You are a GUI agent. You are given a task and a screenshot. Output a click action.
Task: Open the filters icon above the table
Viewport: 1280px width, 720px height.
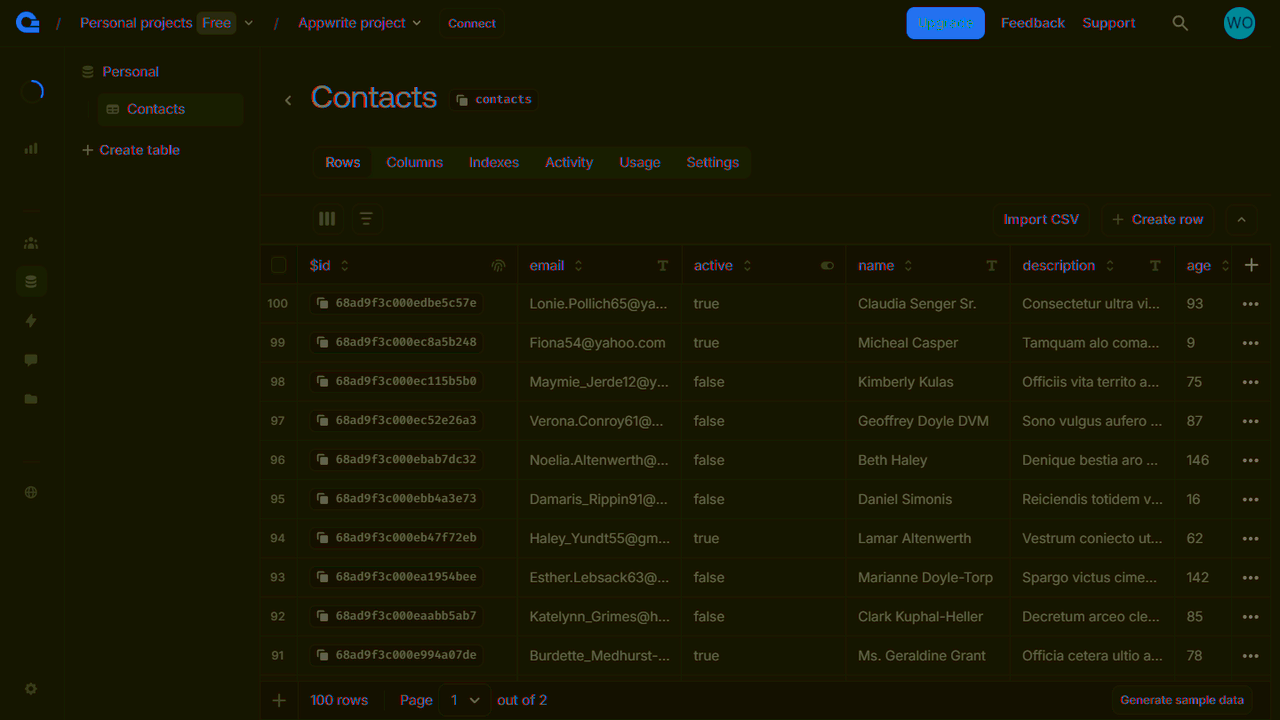point(367,218)
